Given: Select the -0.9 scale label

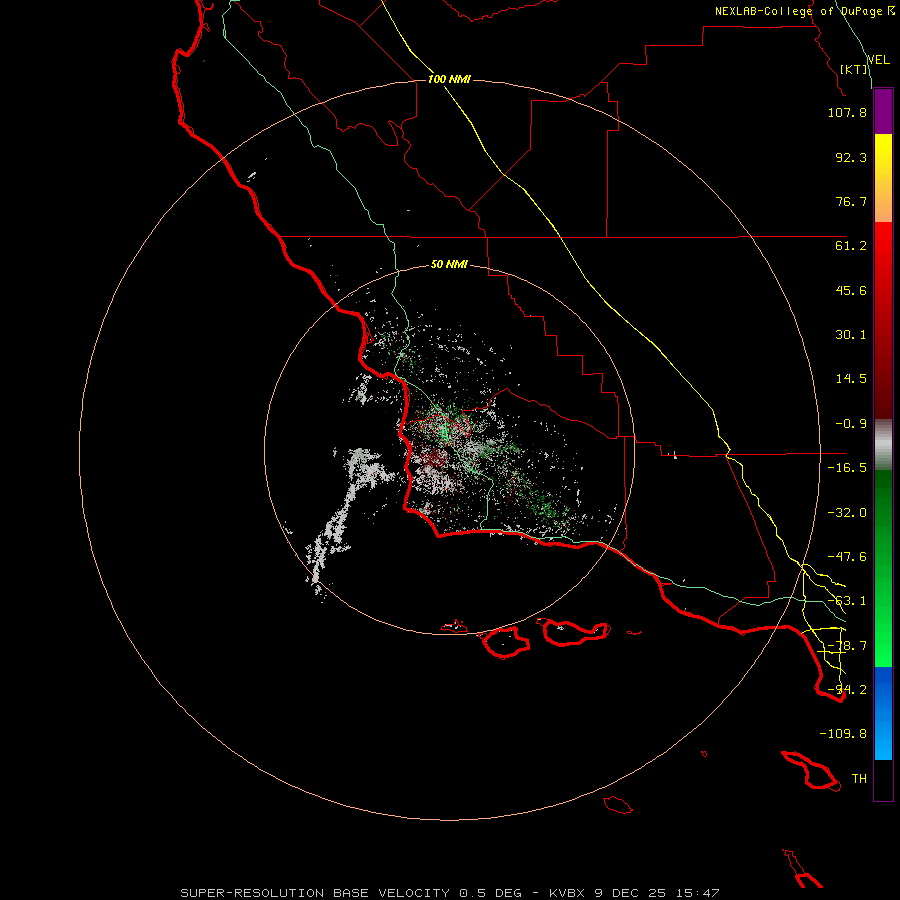Looking at the screenshot, I should pos(851,424).
